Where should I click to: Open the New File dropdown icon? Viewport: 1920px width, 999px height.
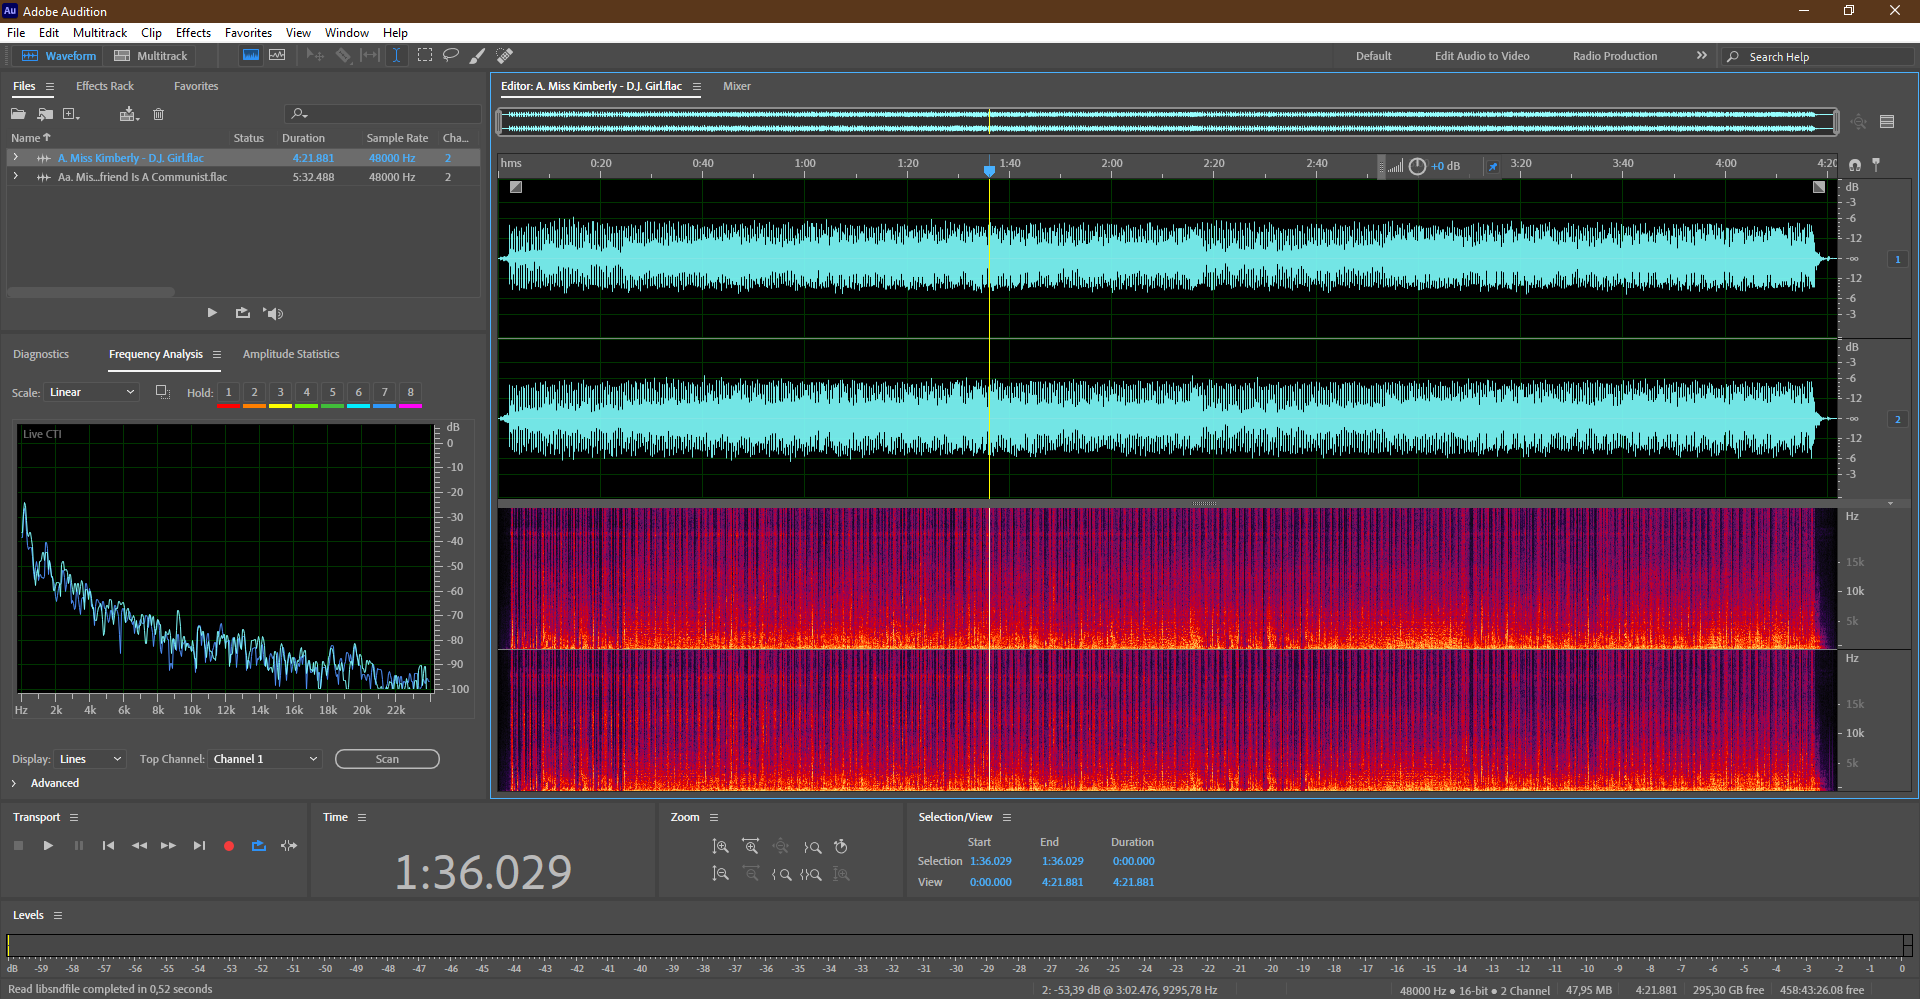(x=71, y=114)
